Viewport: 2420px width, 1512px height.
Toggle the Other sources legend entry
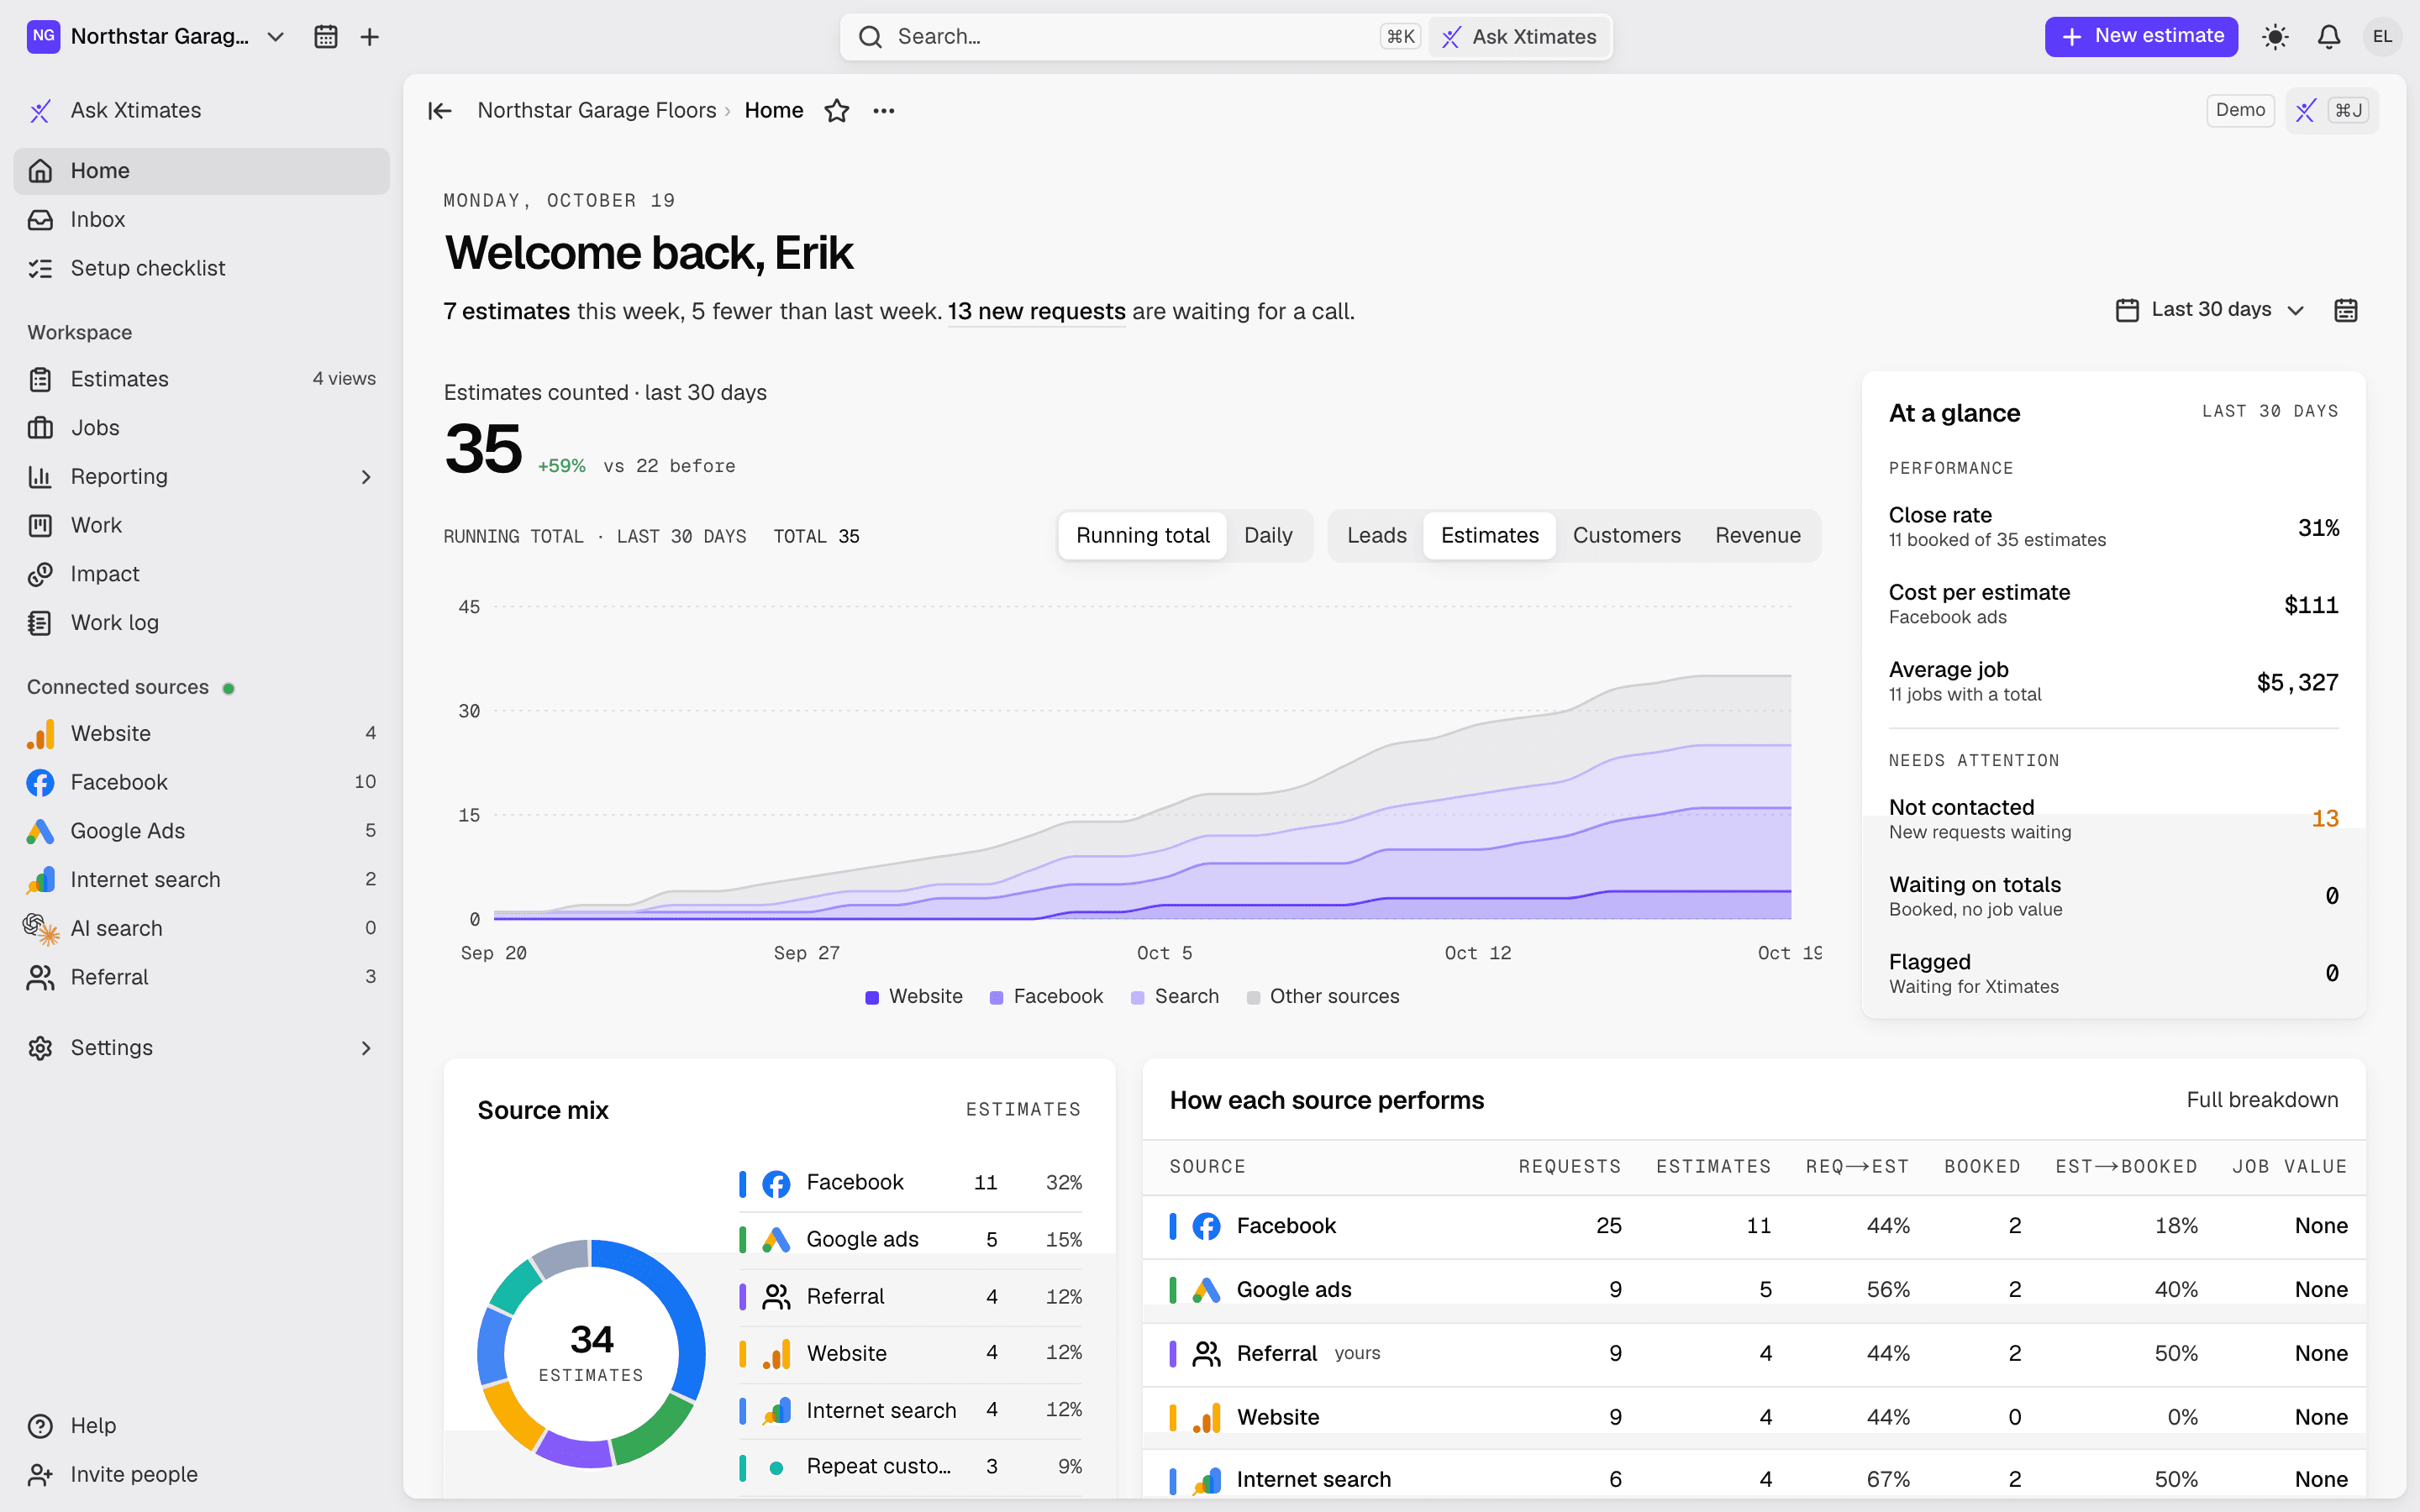coord(1322,996)
